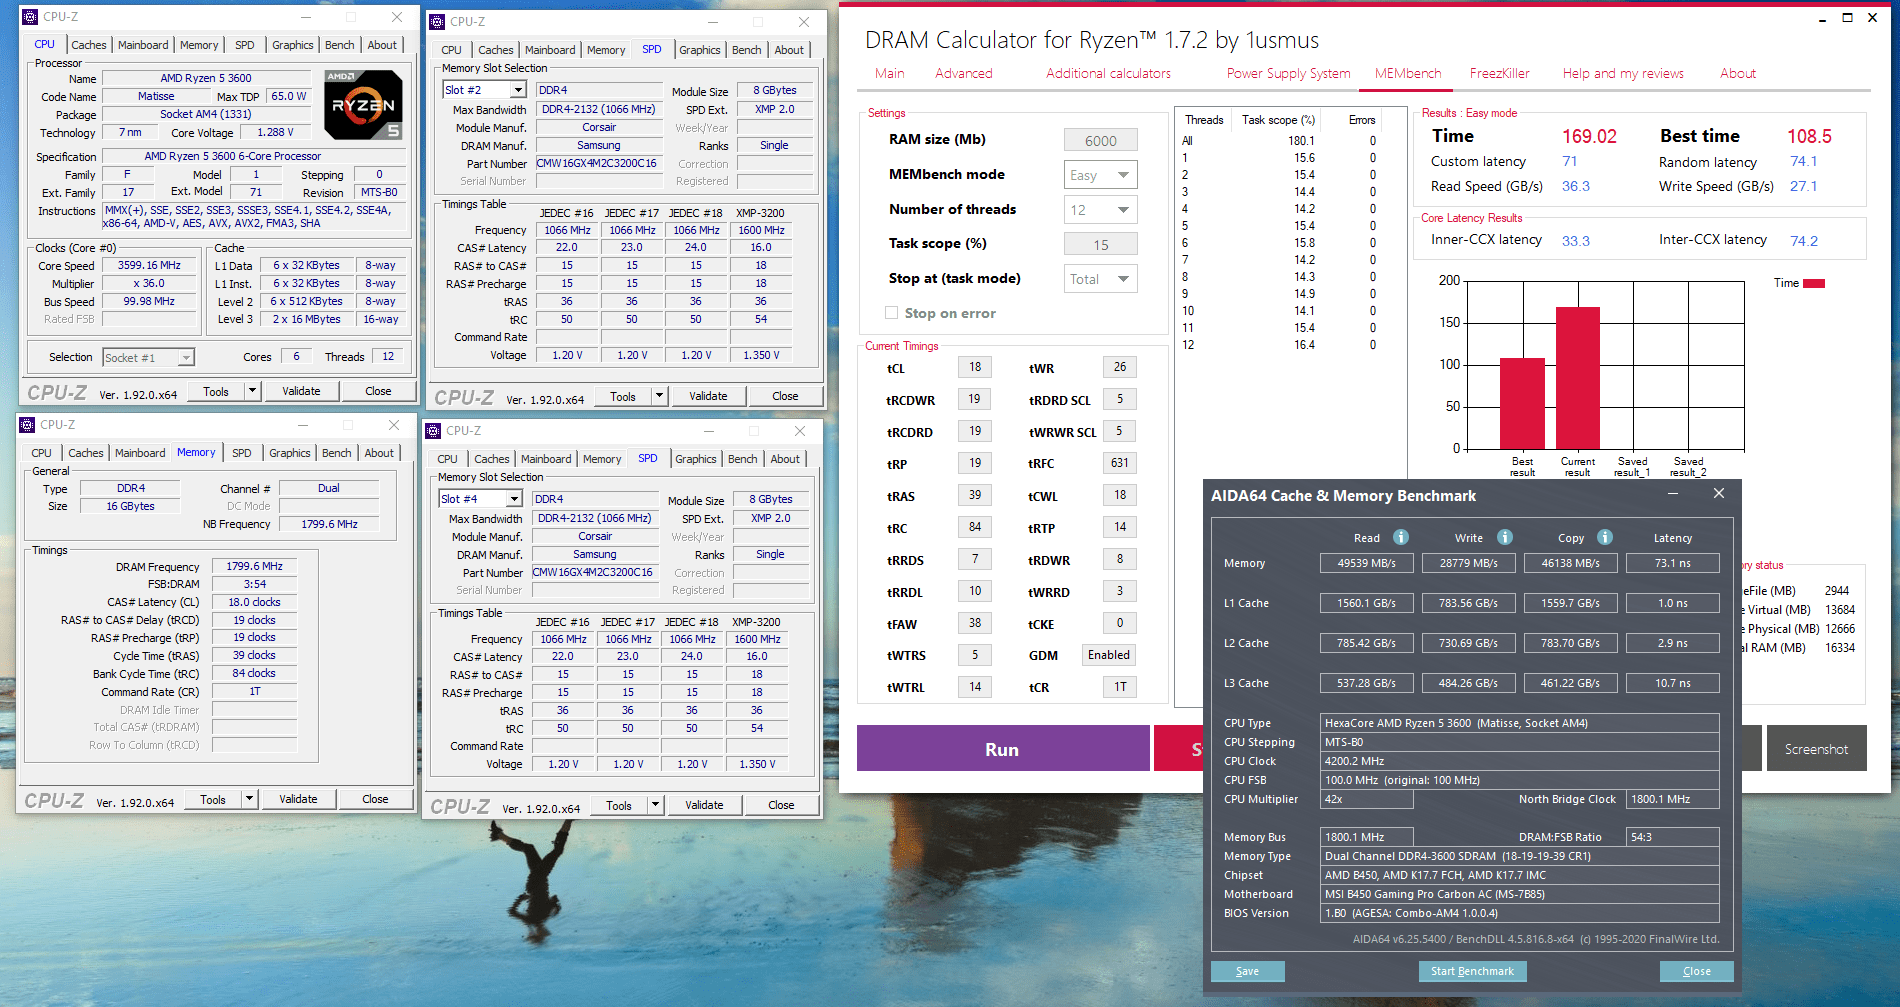This screenshot has width=1900, height=1007.
Task: Click CPU-Z app icon in top-left window
Action: pos(30,17)
